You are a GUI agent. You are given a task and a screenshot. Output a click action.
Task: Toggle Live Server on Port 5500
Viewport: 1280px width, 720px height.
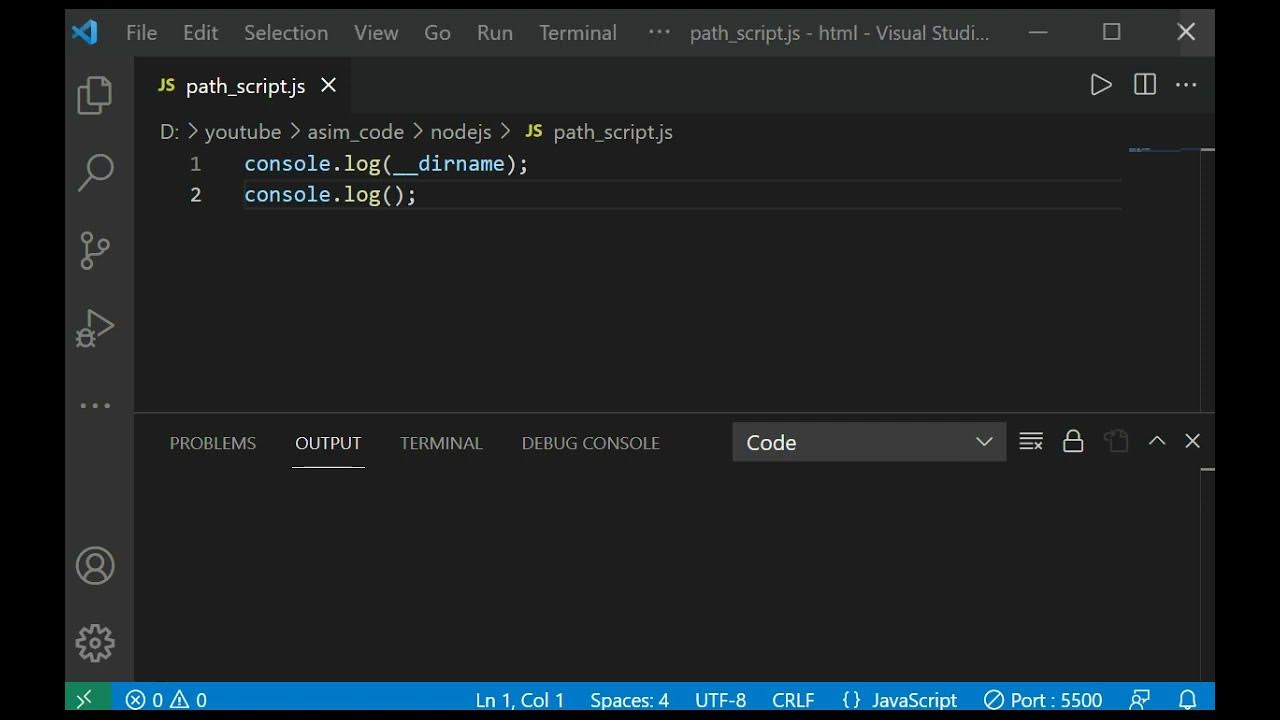(x=1043, y=700)
